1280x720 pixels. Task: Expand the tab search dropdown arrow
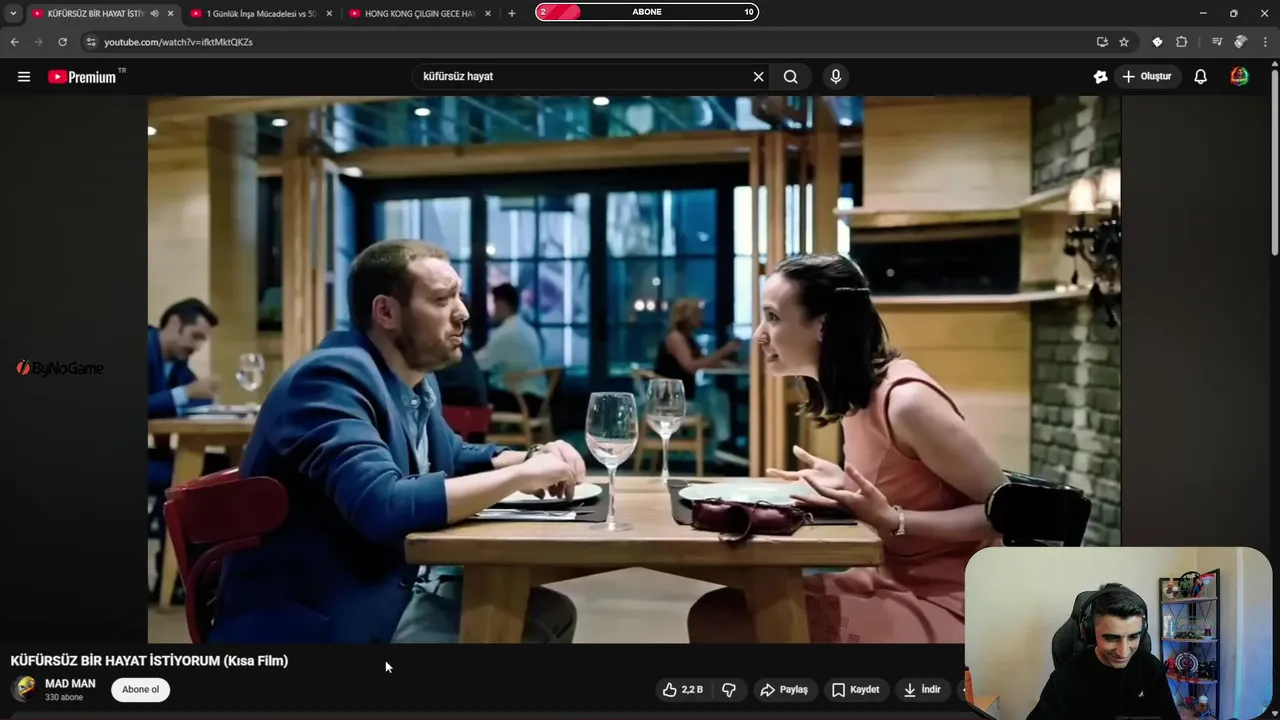click(13, 13)
